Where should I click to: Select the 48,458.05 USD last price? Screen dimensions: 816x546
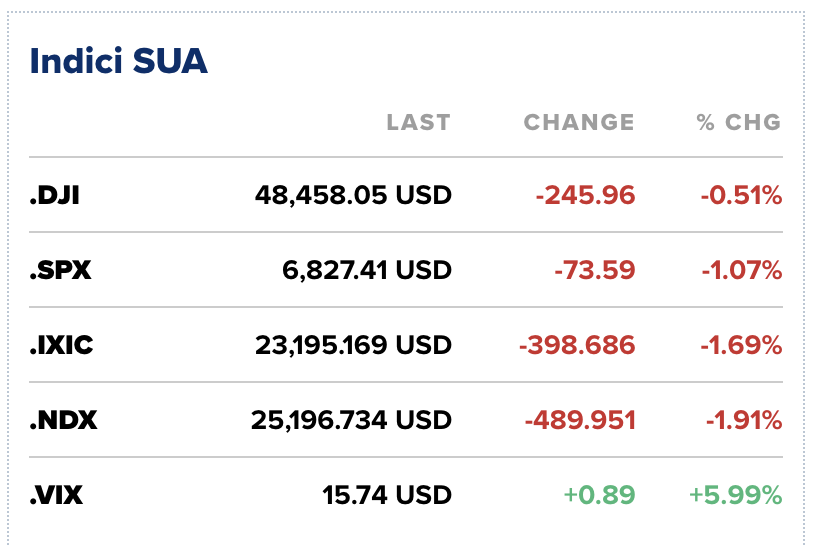point(353,195)
